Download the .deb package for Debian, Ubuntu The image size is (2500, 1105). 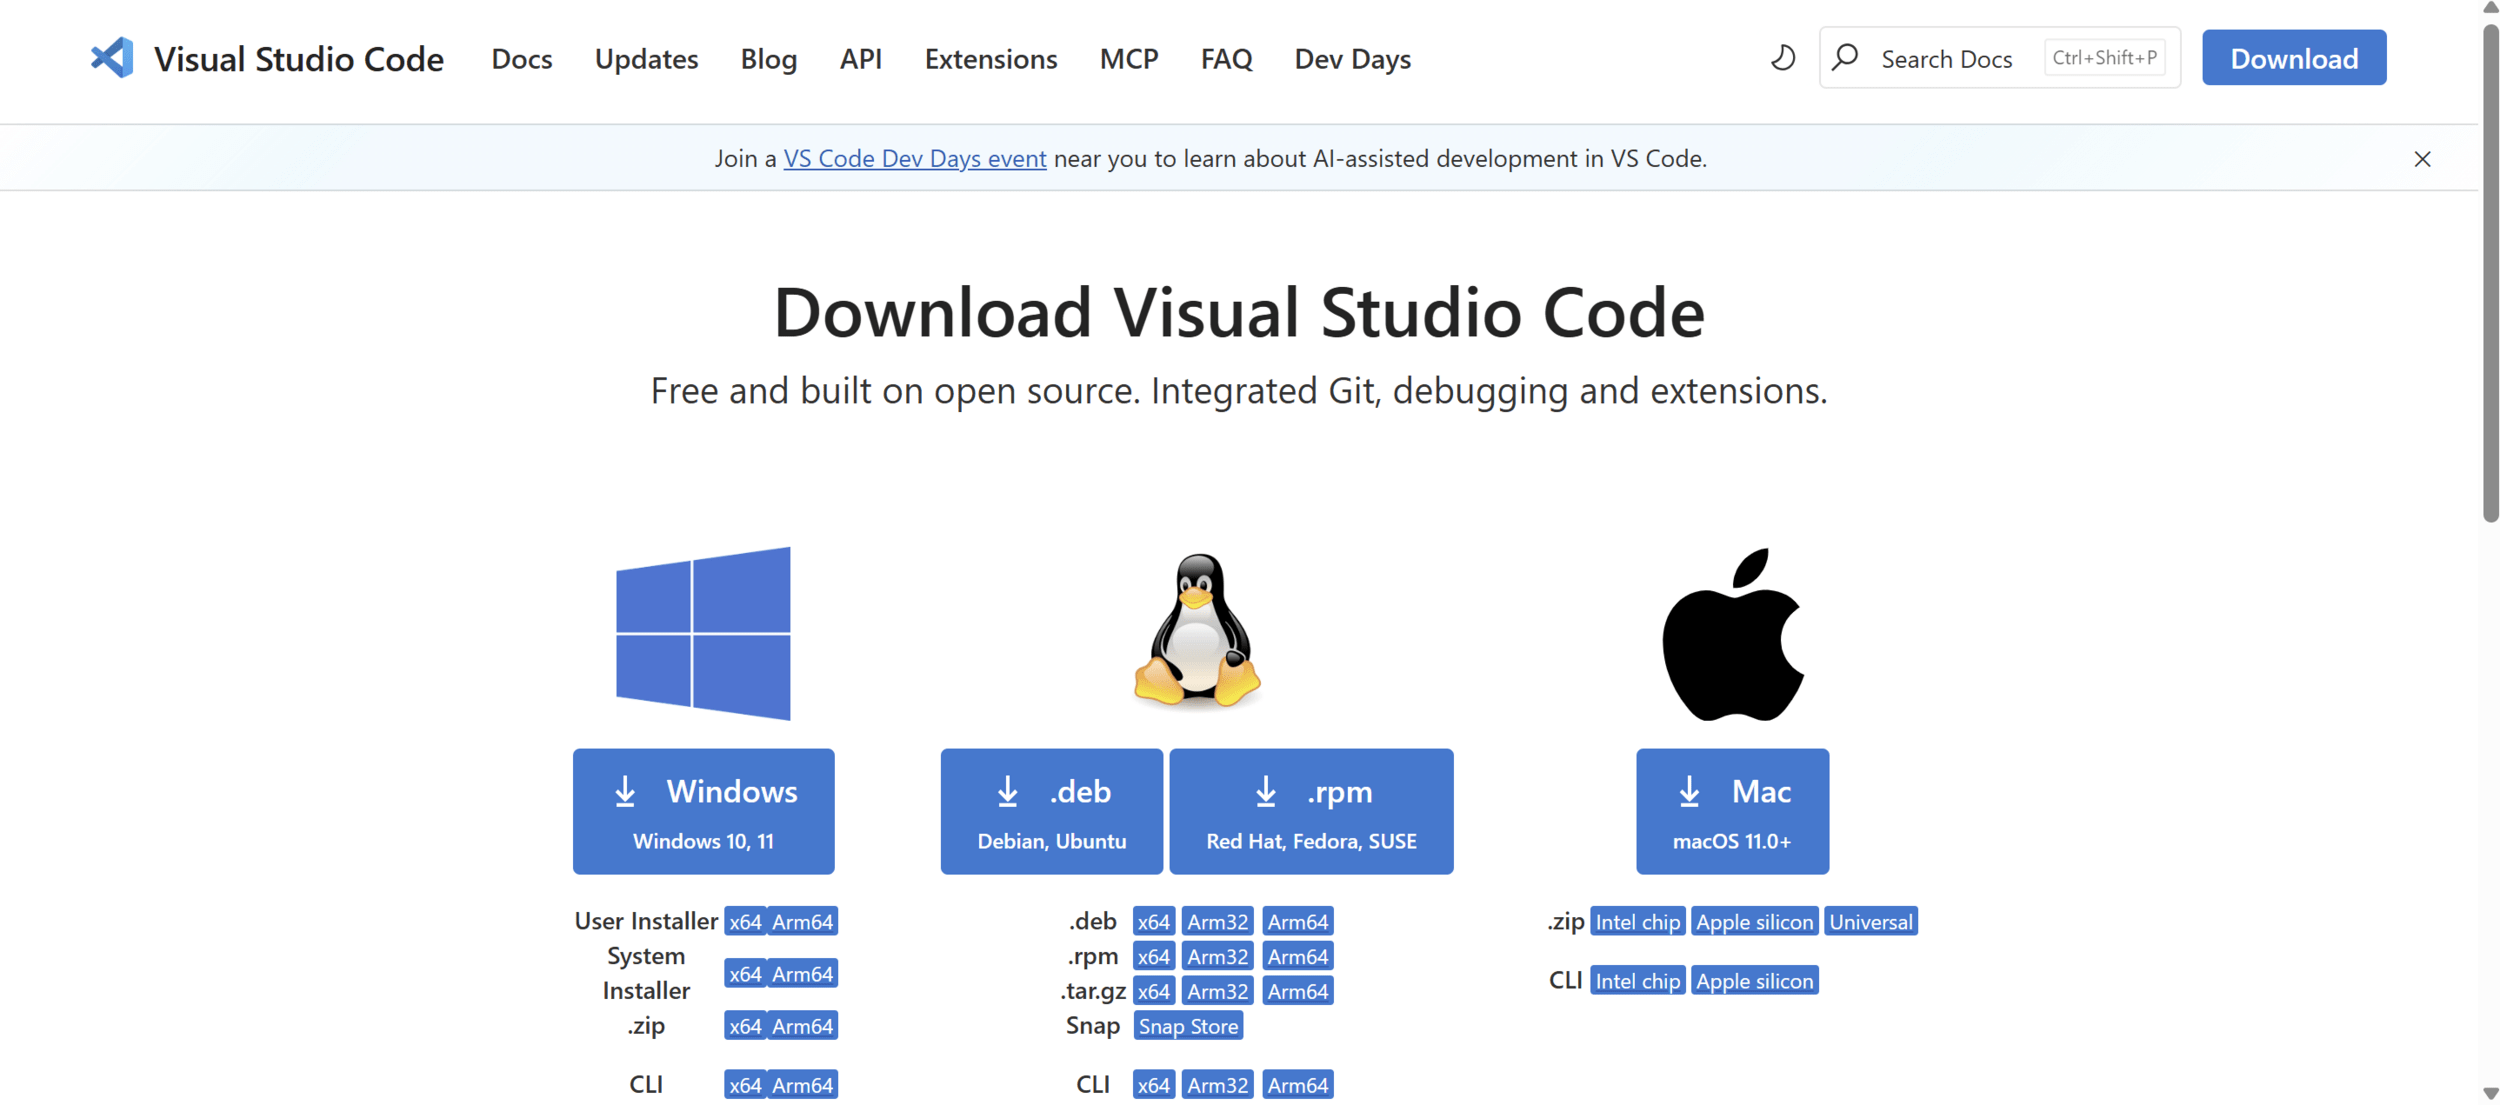1051,811
